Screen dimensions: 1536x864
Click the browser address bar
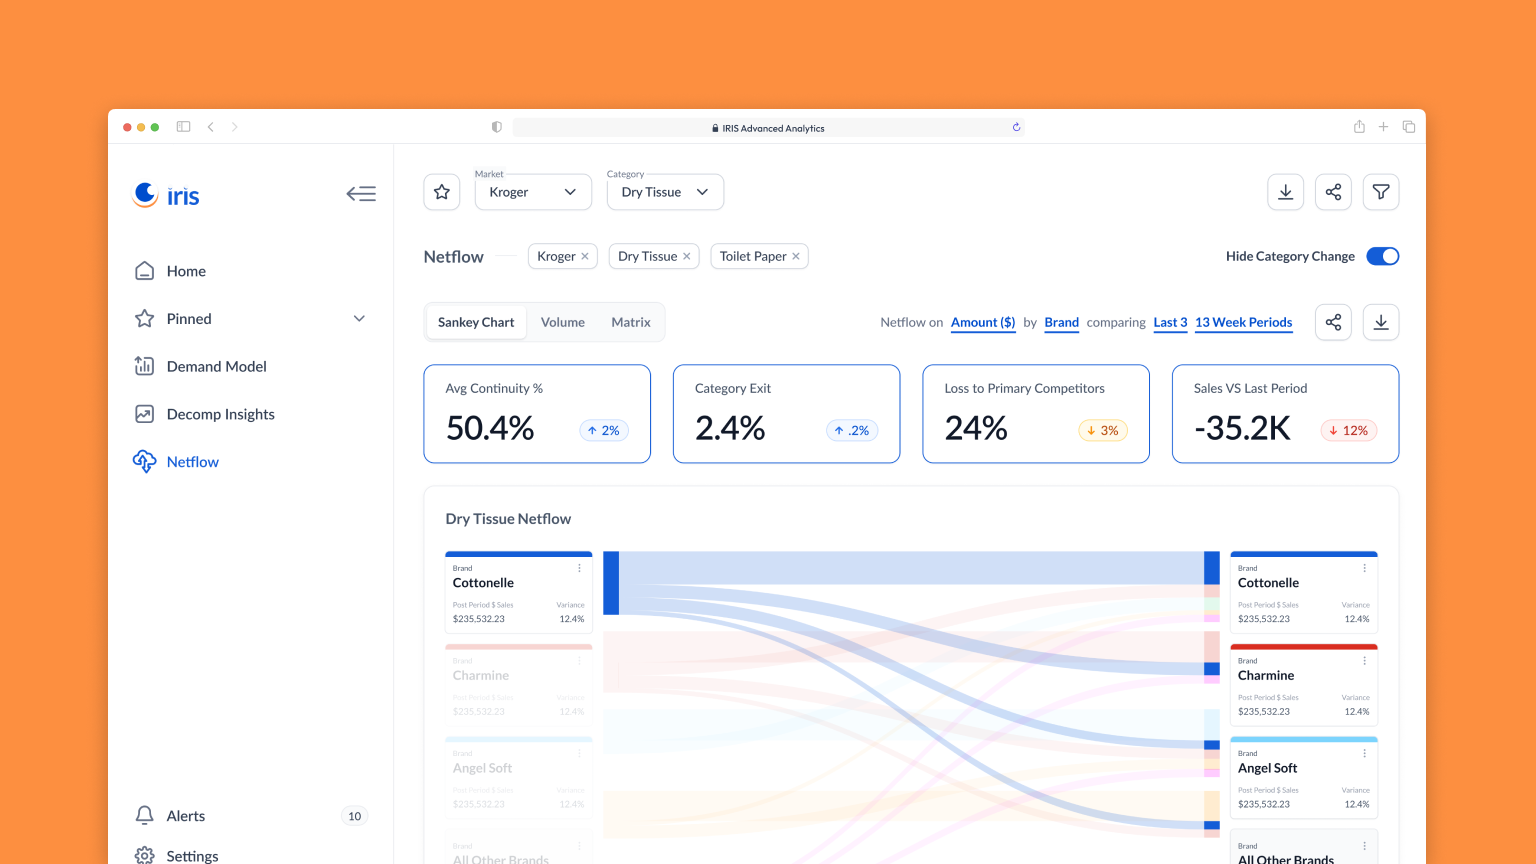[x=768, y=128]
